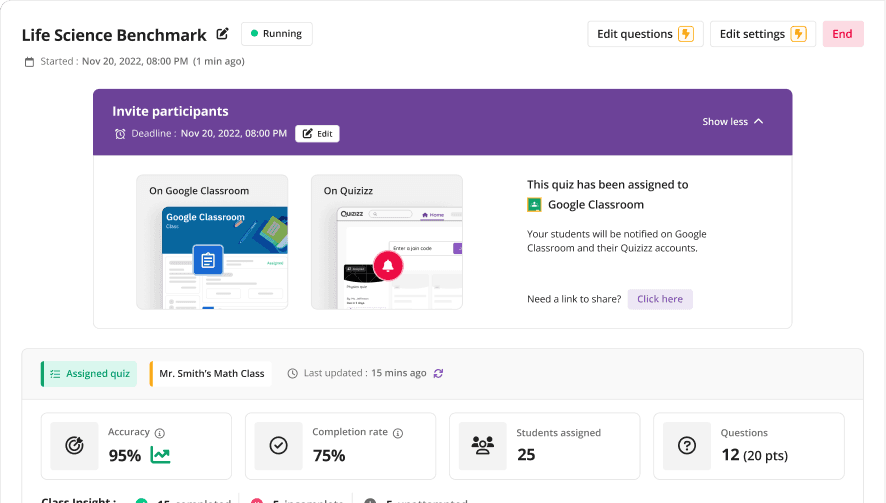The image size is (886, 503).
Task: Click the Completion rate checkmark icon
Action: [x=278, y=445]
